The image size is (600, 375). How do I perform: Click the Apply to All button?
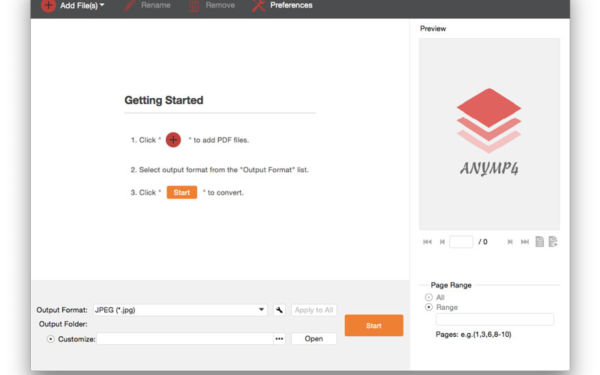point(314,310)
